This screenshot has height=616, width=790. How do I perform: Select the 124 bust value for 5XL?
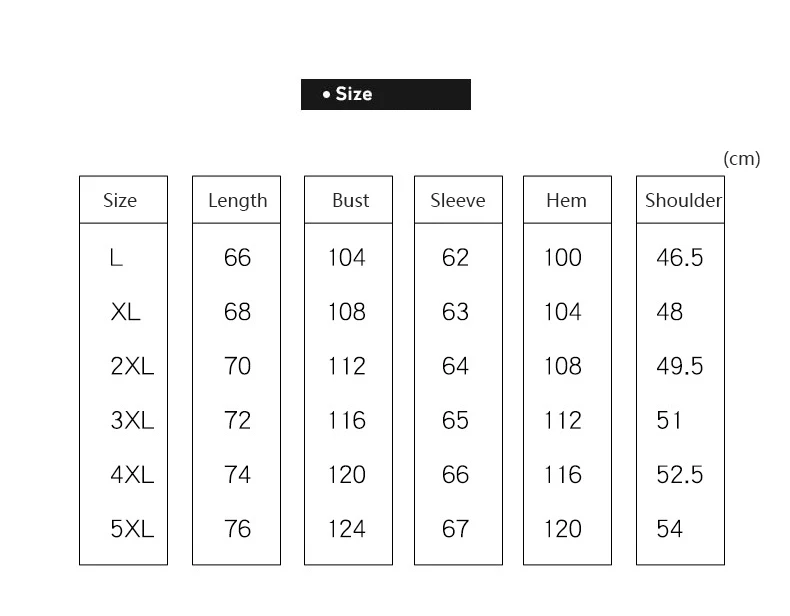pyautogui.click(x=347, y=529)
